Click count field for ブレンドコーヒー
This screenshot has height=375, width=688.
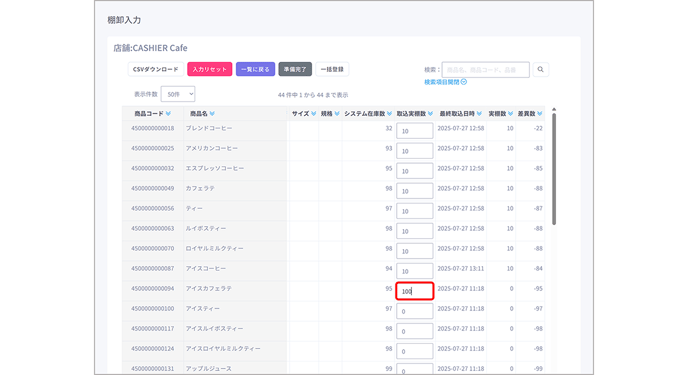(x=415, y=131)
